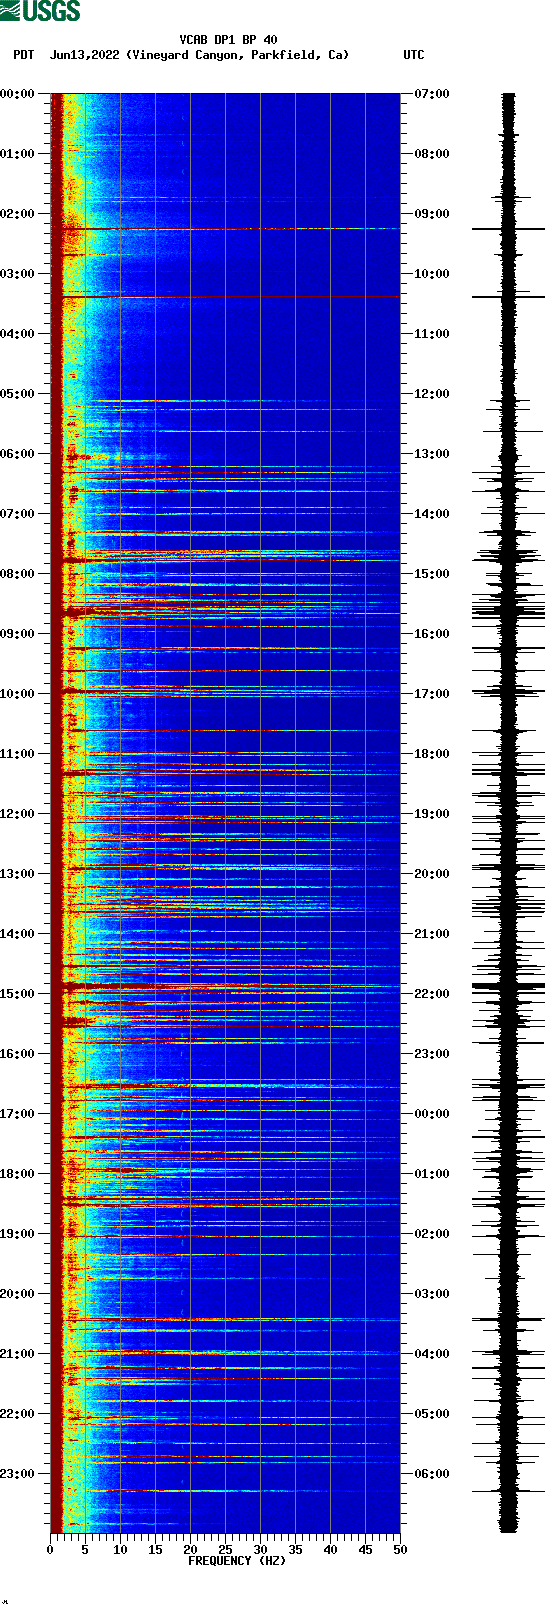
Task: Click the PDT time label 01:00
Action: [x=18, y=154]
